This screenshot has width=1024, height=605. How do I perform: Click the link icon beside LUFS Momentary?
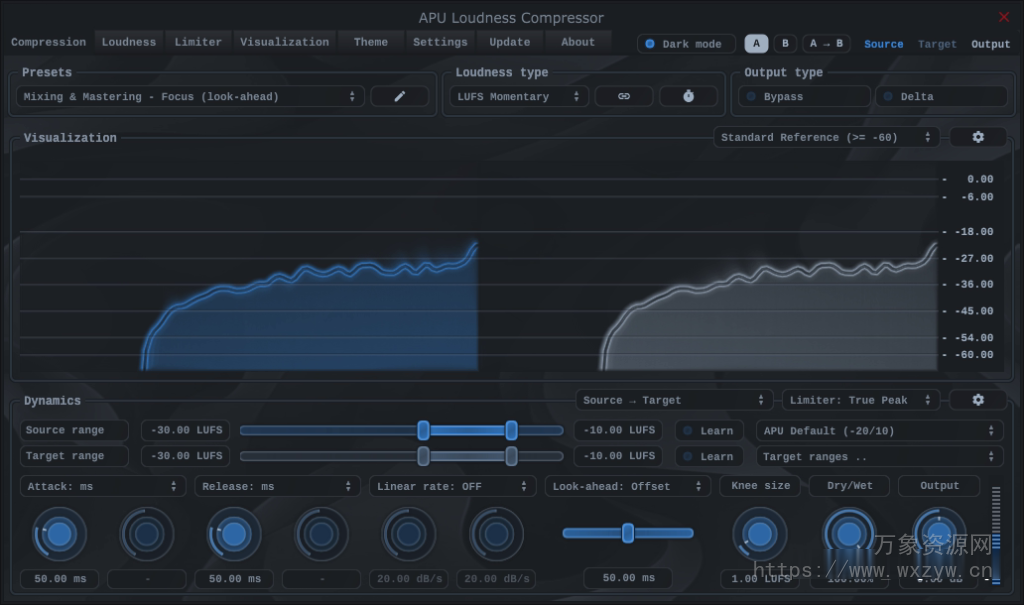point(624,96)
